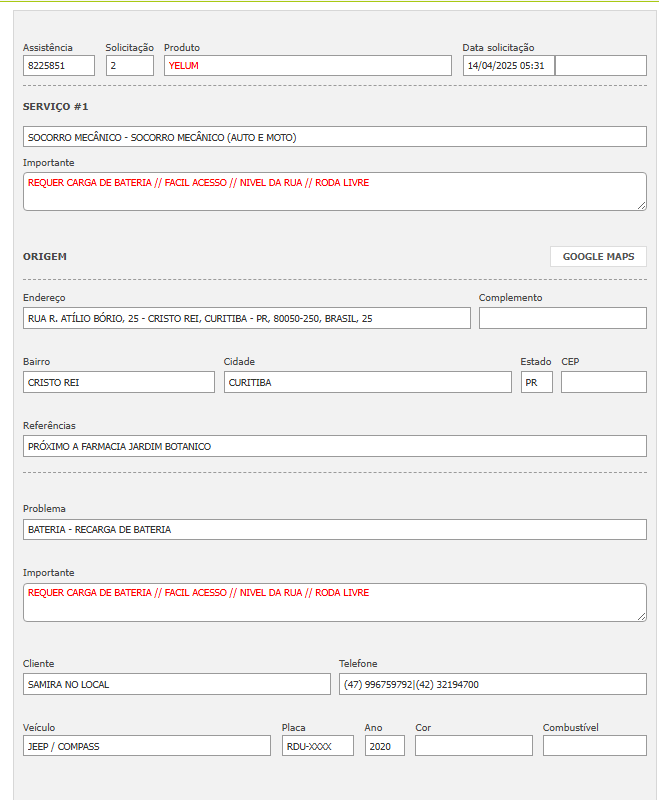Viewport: 659px width, 800px height.
Task: Click the Importante textarea below Problema
Action: tap(334, 602)
